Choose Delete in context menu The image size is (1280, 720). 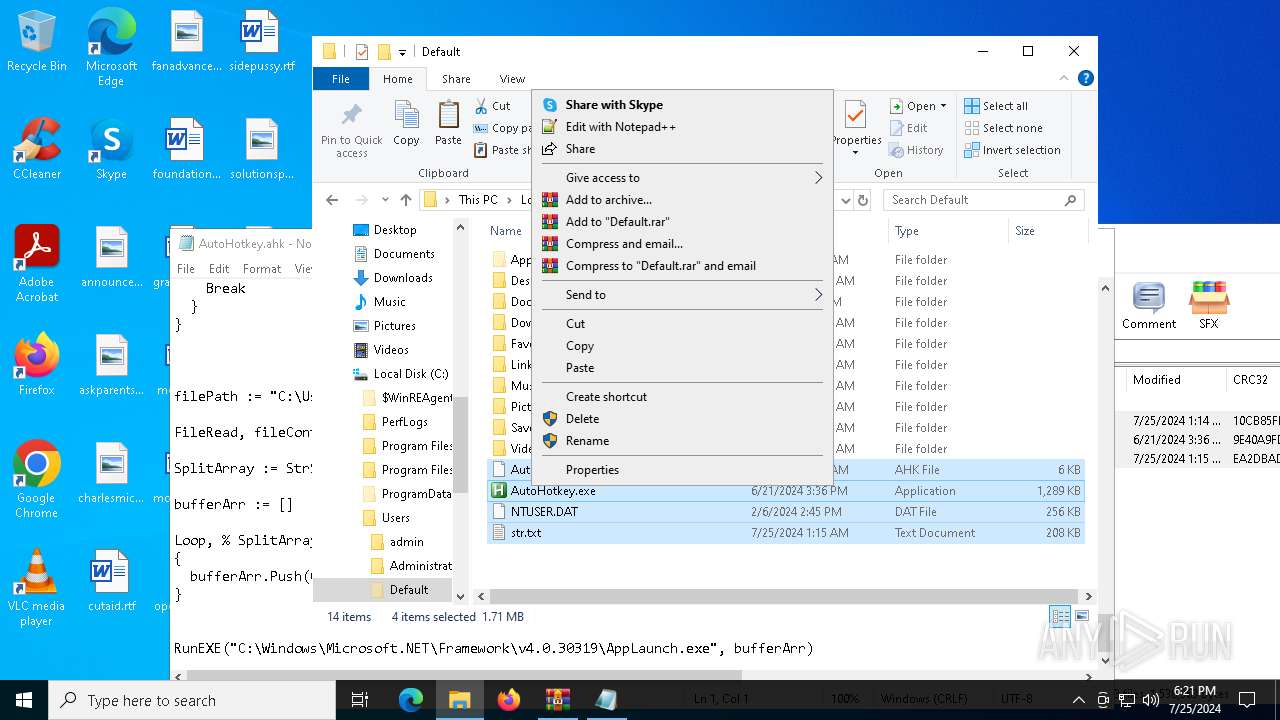[682, 419]
